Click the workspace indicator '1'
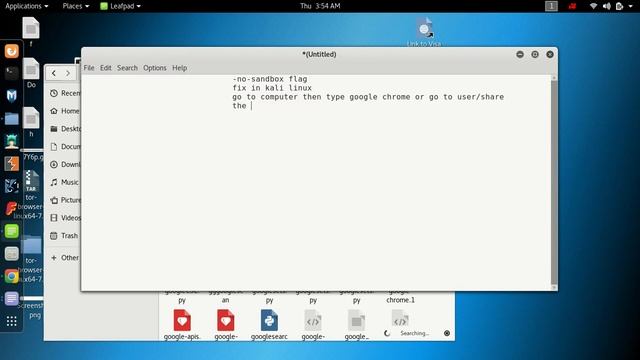The width and height of the screenshot is (640, 360). (x=551, y=6)
